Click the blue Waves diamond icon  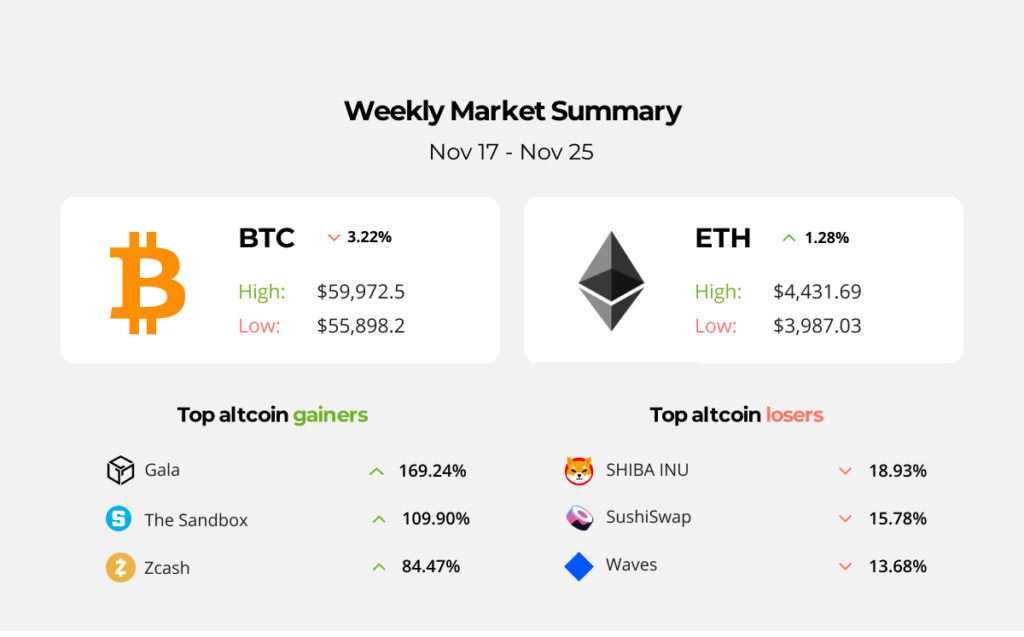click(579, 566)
